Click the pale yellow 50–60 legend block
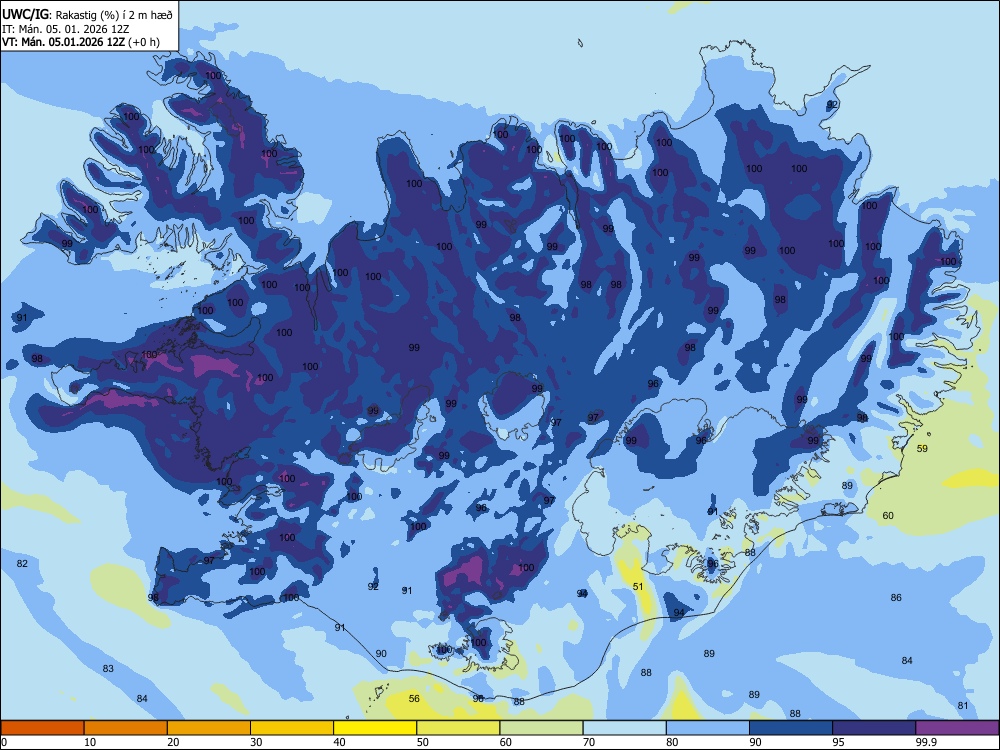 tap(458, 728)
